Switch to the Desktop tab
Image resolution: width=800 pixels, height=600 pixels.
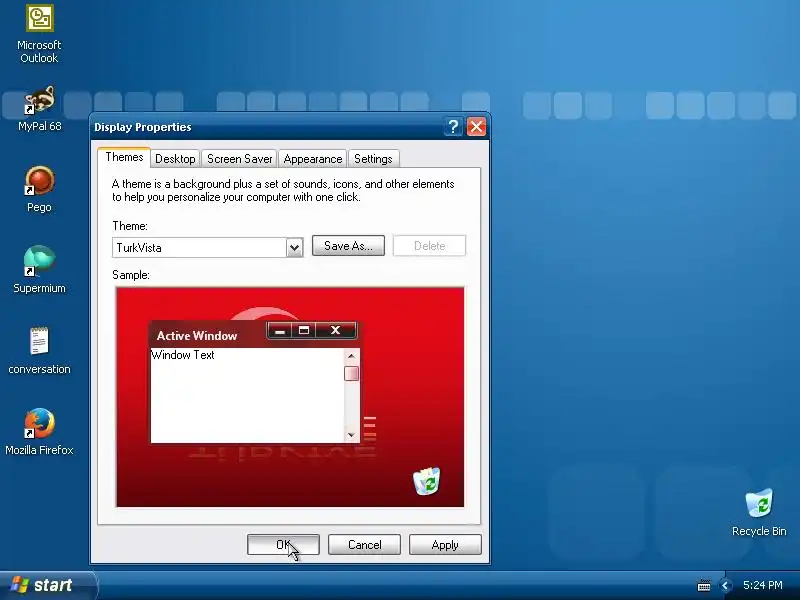click(x=175, y=159)
